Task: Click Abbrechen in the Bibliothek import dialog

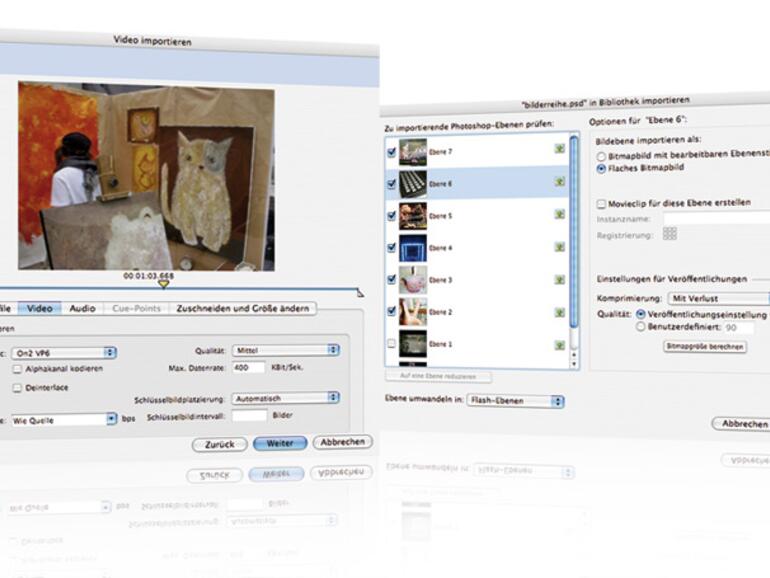Action: pos(742,423)
